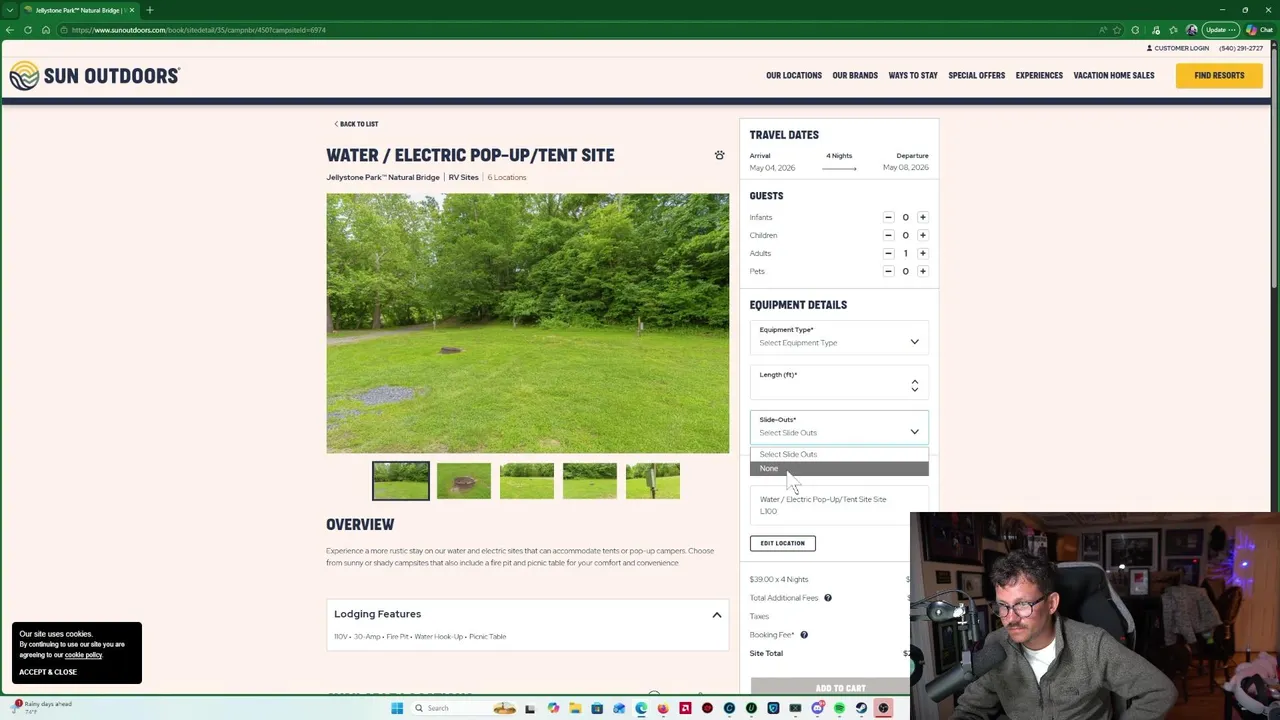Open OBS Studio from taskbar
1280x720 pixels.
click(x=883, y=708)
